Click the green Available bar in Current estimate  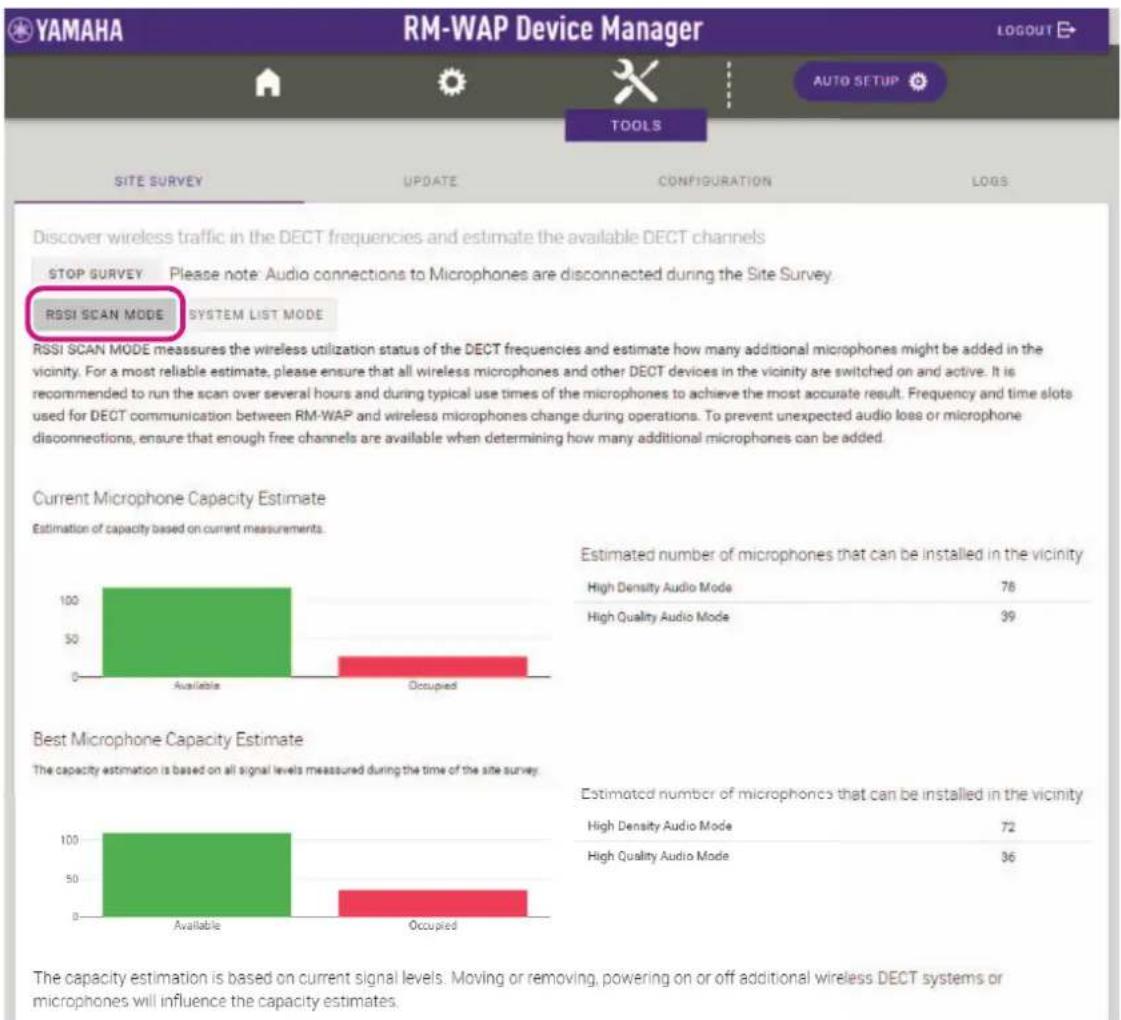[x=197, y=632]
